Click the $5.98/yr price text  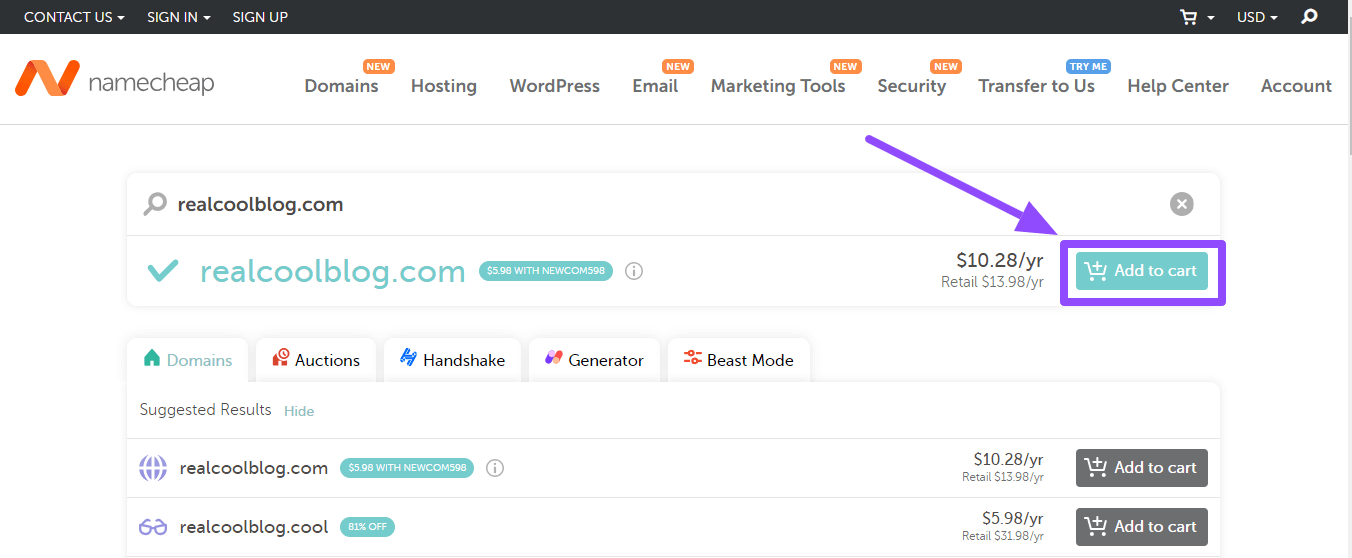(1013, 518)
